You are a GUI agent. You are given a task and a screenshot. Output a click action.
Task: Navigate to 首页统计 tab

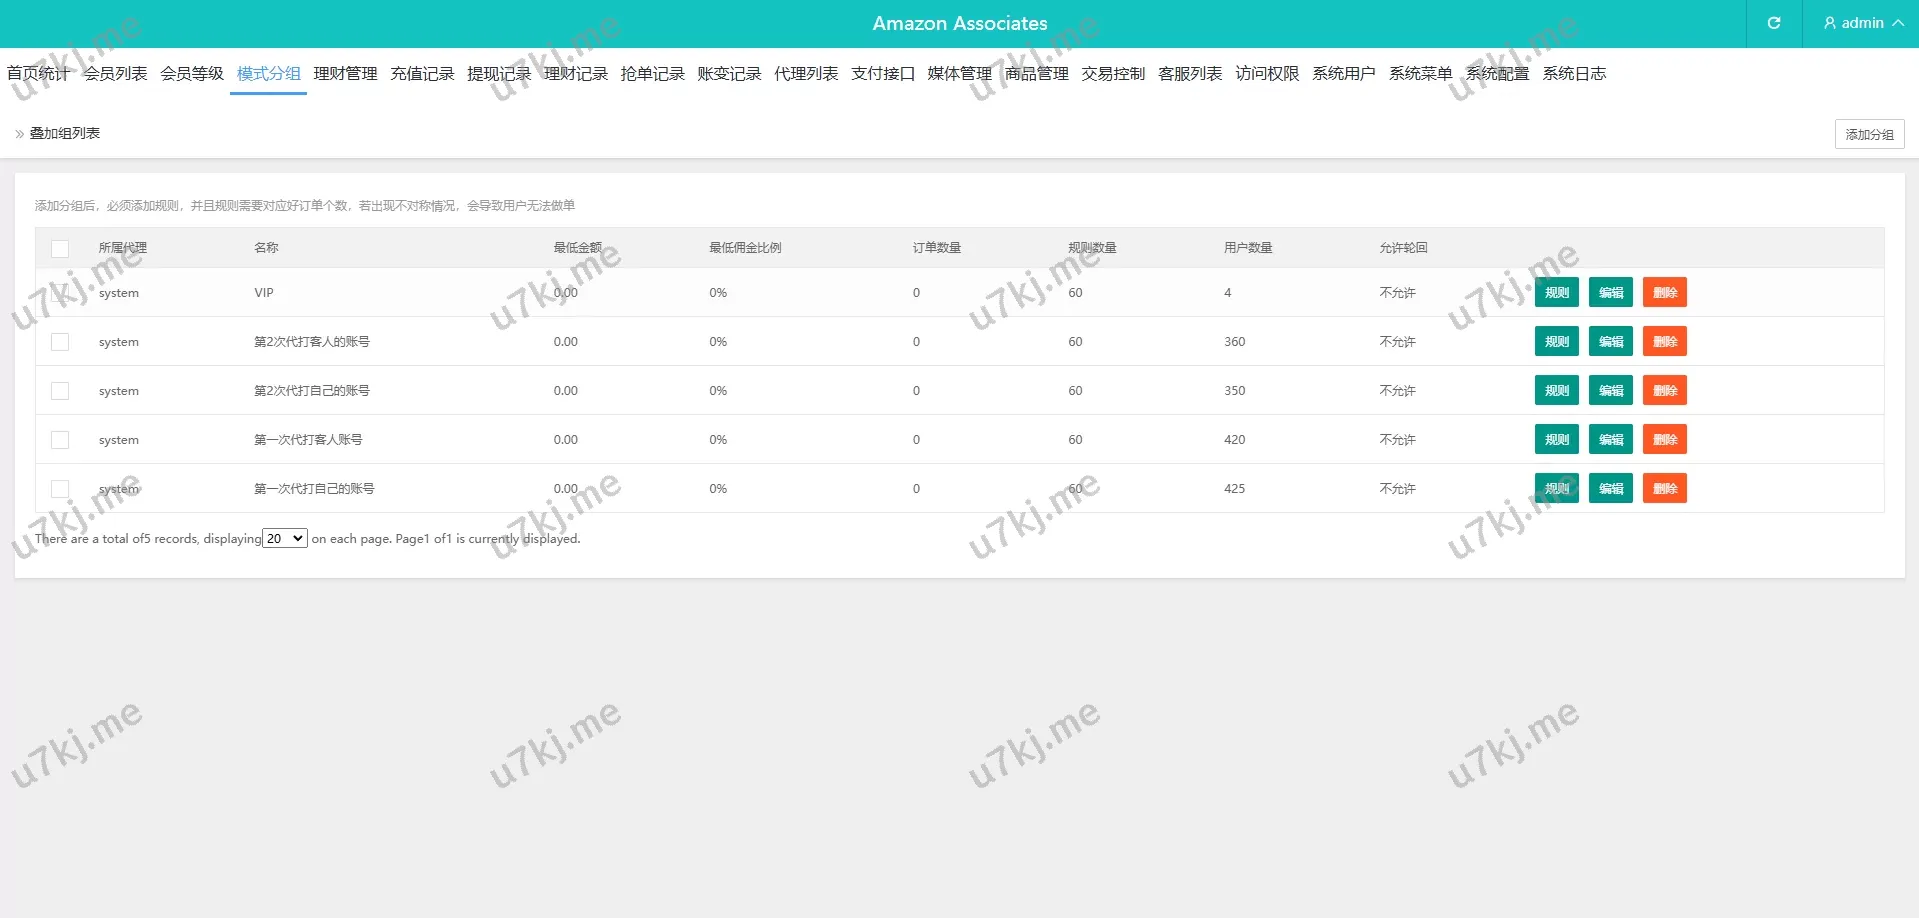[38, 74]
